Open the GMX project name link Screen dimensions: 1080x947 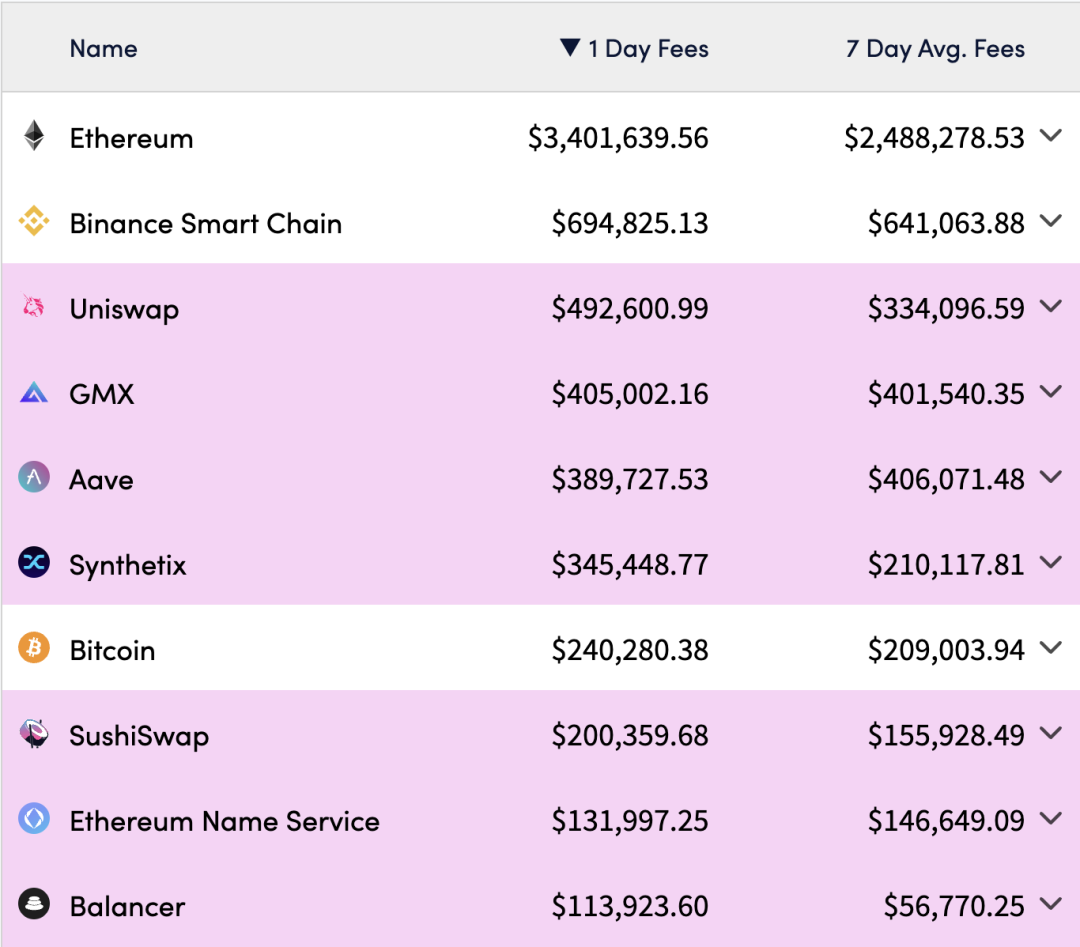pos(102,394)
